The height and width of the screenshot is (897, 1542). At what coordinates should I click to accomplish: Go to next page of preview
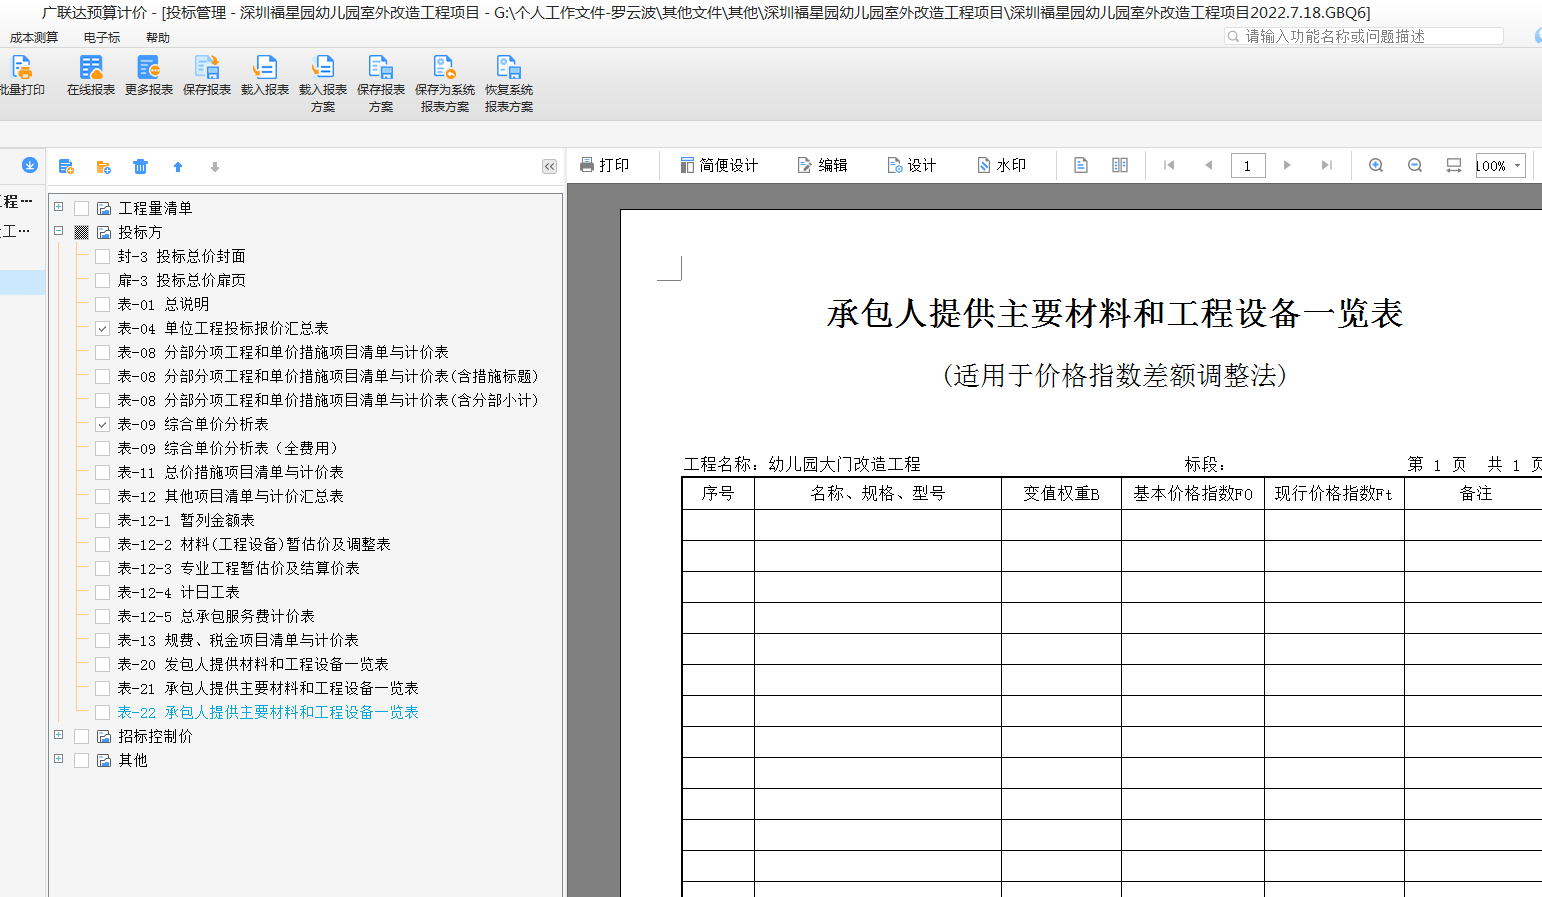pos(1287,165)
